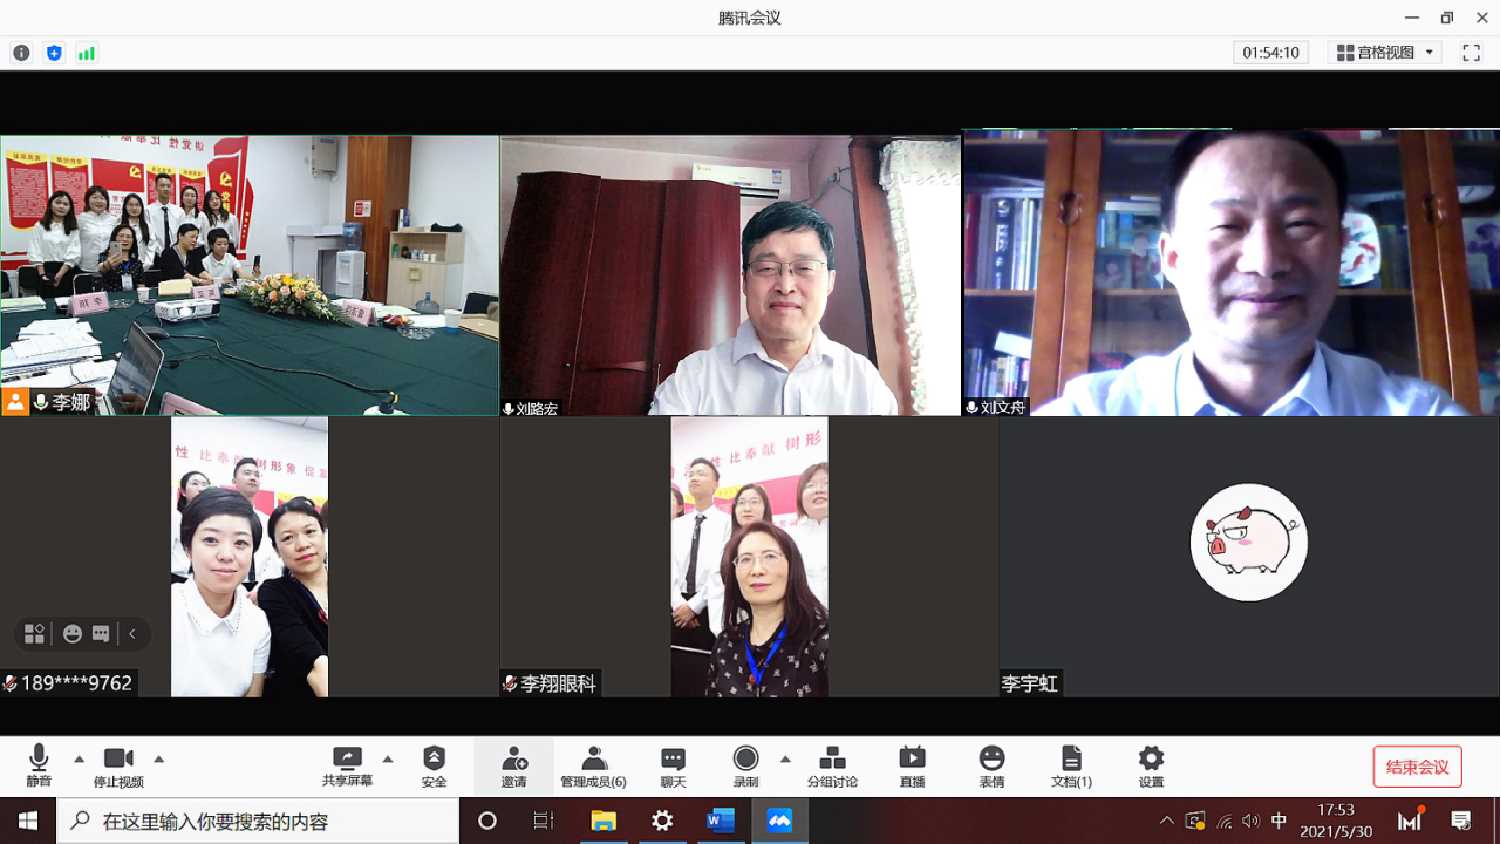The height and width of the screenshot is (844, 1501).
Task: Stop video using 停止视频 button
Action: click(118, 766)
